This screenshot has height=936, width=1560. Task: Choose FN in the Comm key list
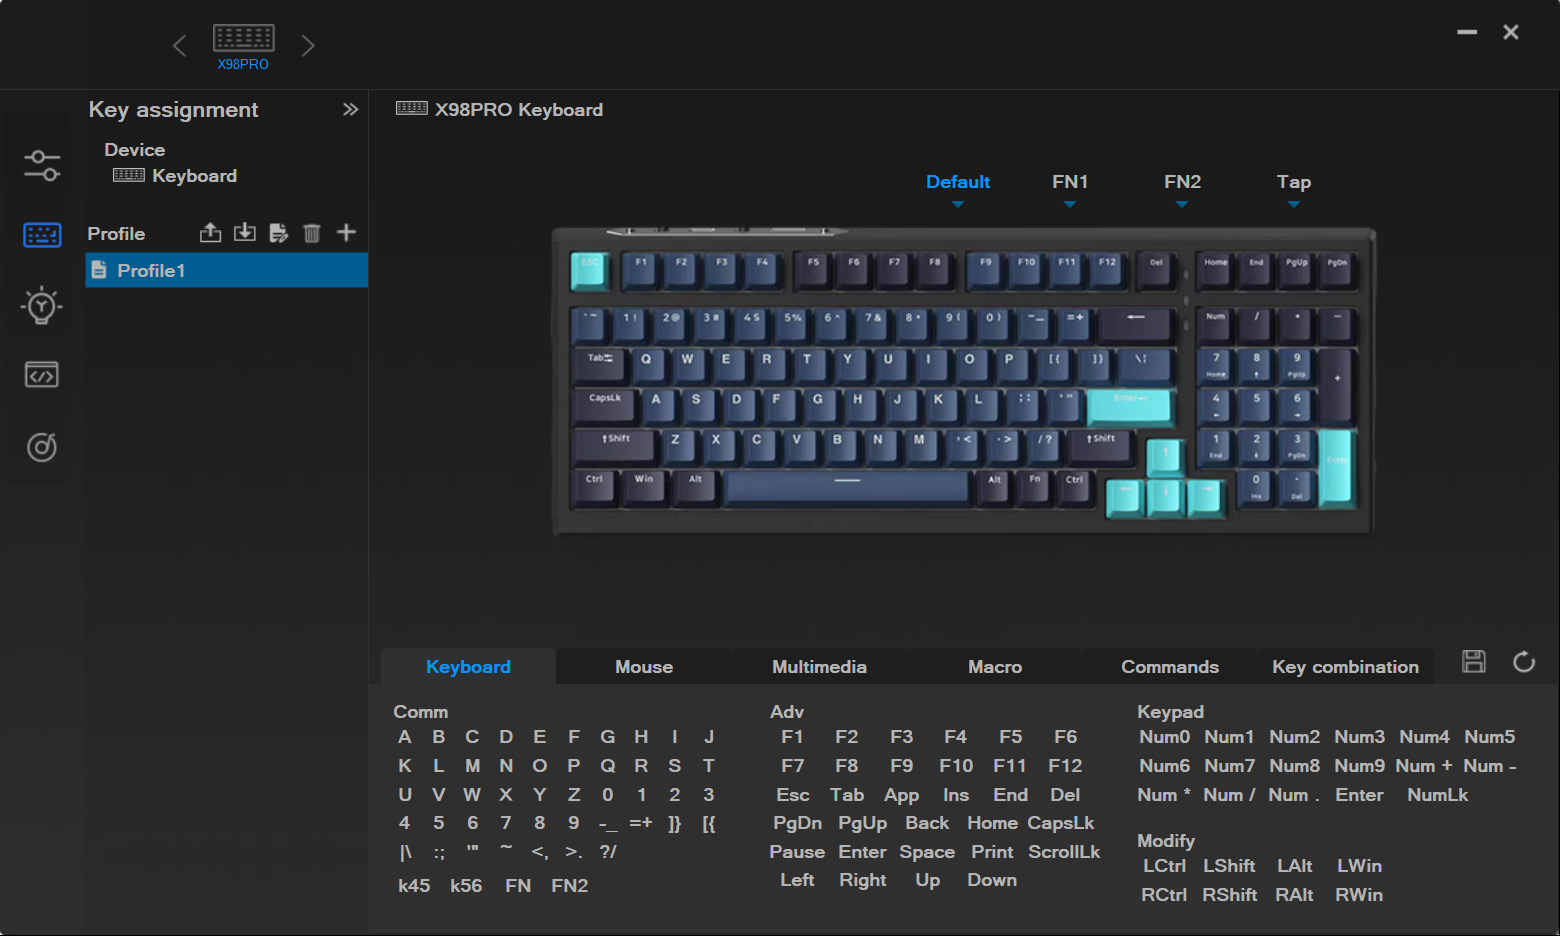518,886
